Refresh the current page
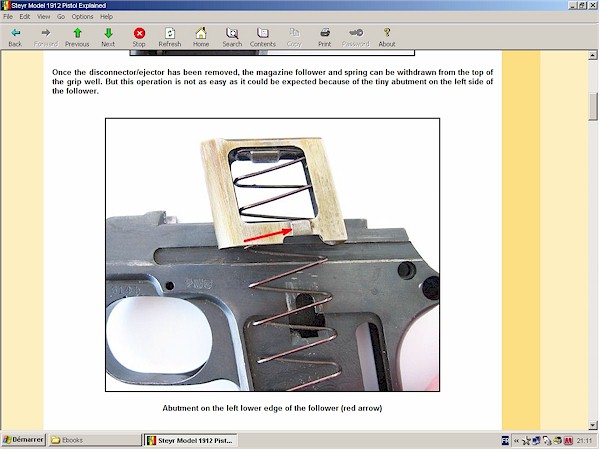This screenshot has height=450, width=600. point(170,37)
